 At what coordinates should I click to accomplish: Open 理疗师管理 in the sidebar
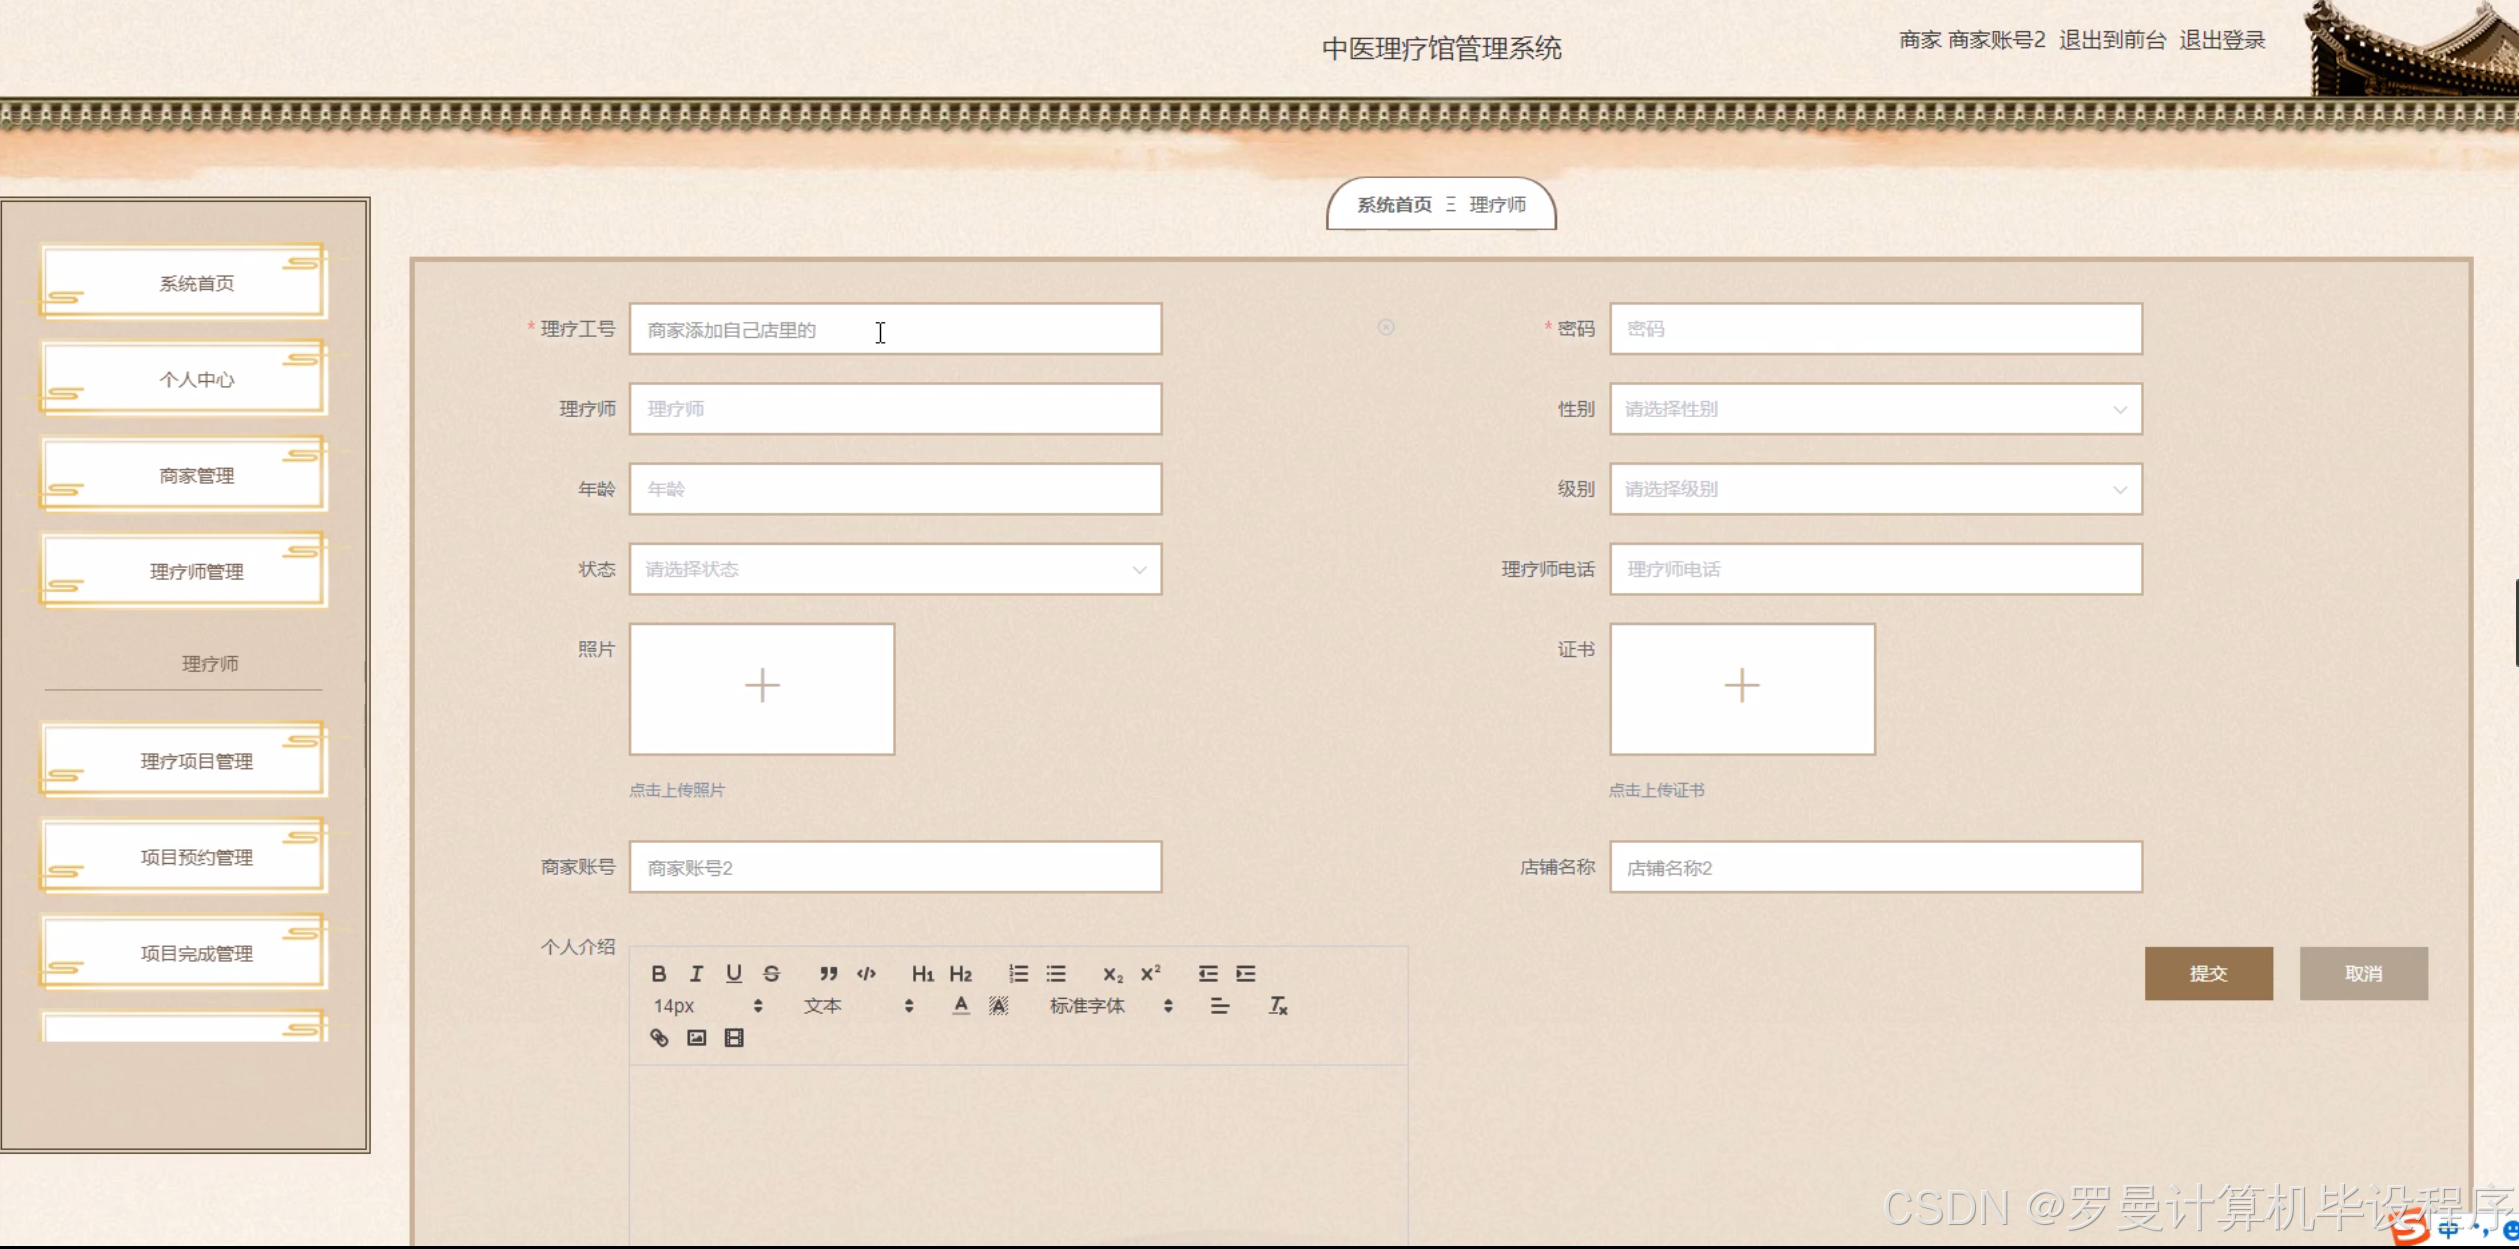click(x=196, y=571)
